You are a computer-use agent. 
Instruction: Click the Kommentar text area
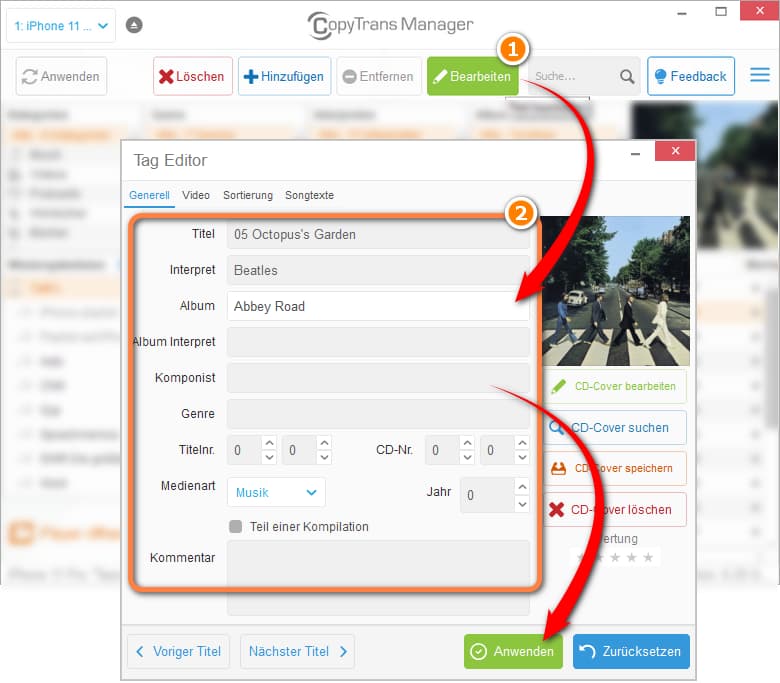378,577
